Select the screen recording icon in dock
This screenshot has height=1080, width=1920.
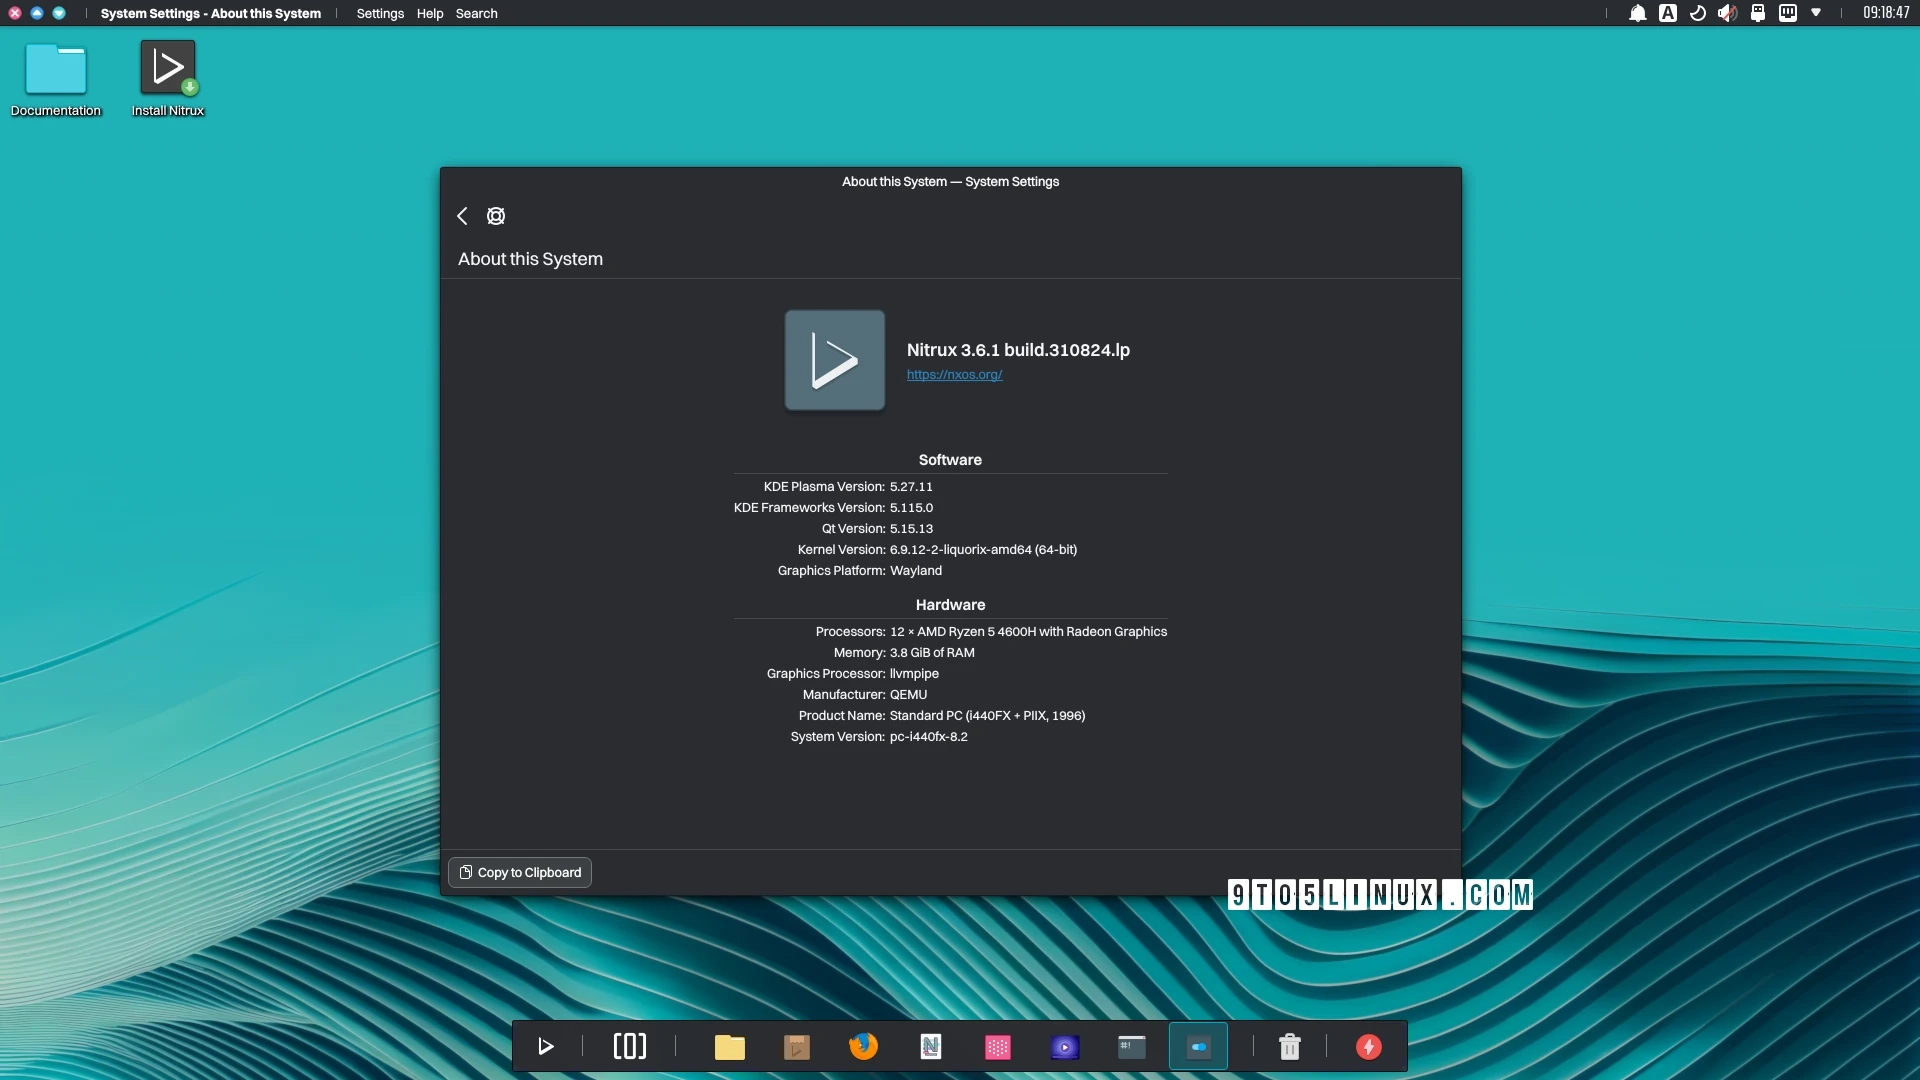(x=1064, y=1047)
